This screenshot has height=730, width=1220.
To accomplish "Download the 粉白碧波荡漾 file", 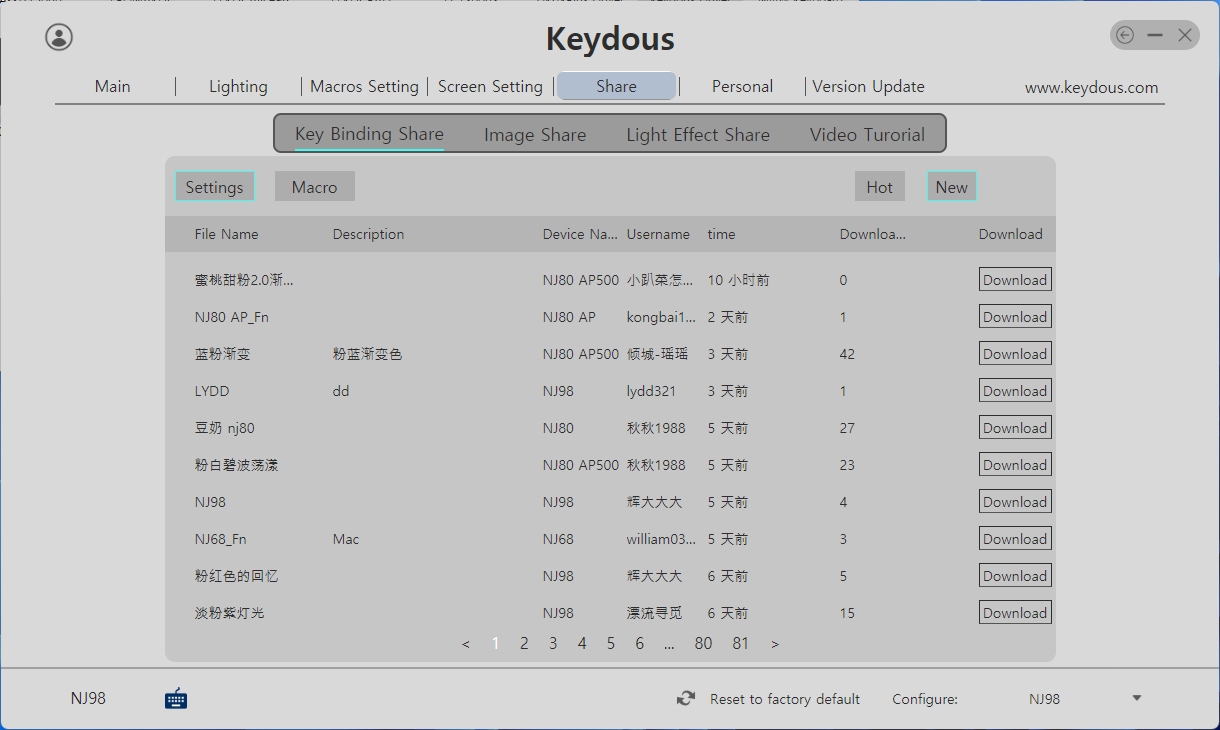I will point(1015,465).
